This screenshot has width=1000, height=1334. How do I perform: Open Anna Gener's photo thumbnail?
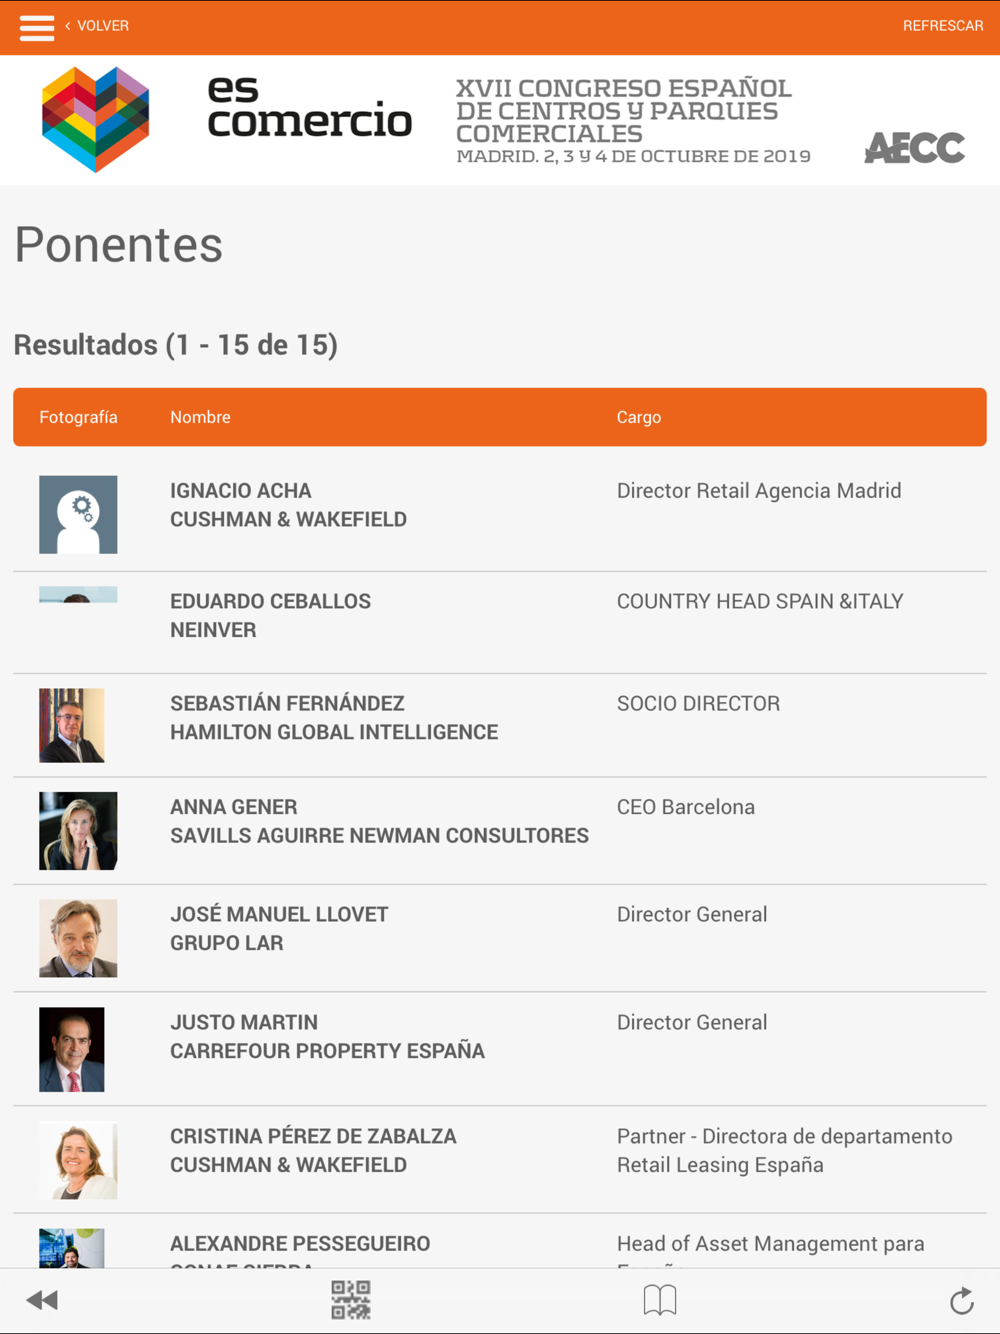click(x=78, y=831)
